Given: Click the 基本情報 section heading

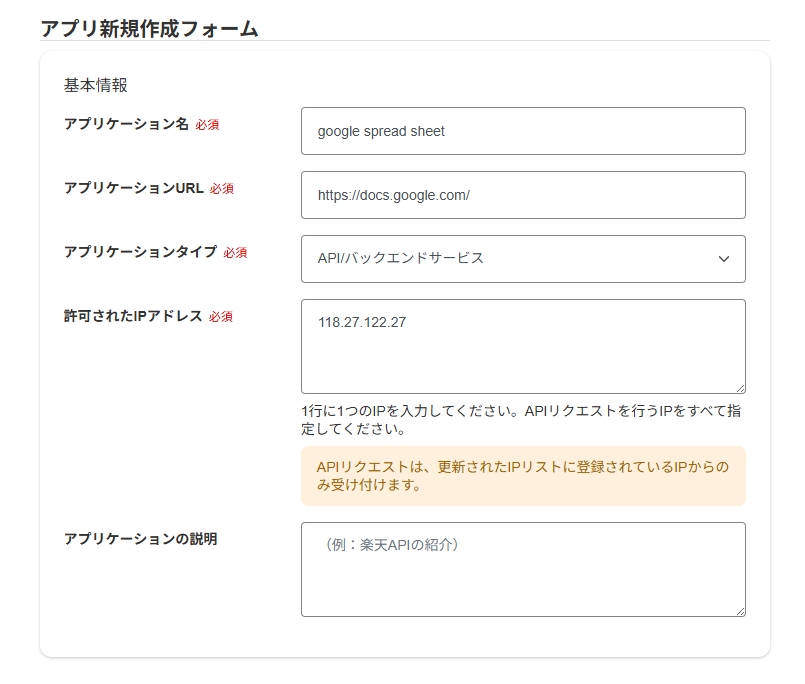Looking at the screenshot, I should click(x=96, y=85).
